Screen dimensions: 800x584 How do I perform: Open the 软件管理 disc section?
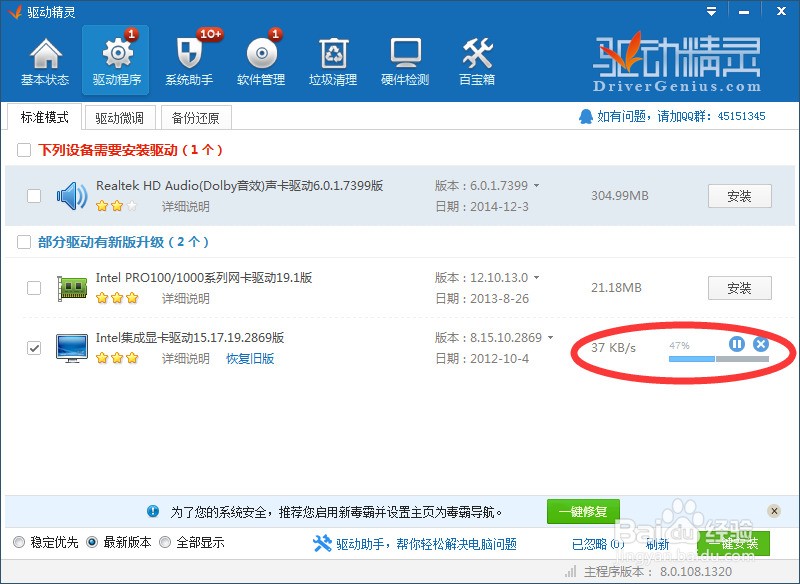tap(261, 61)
